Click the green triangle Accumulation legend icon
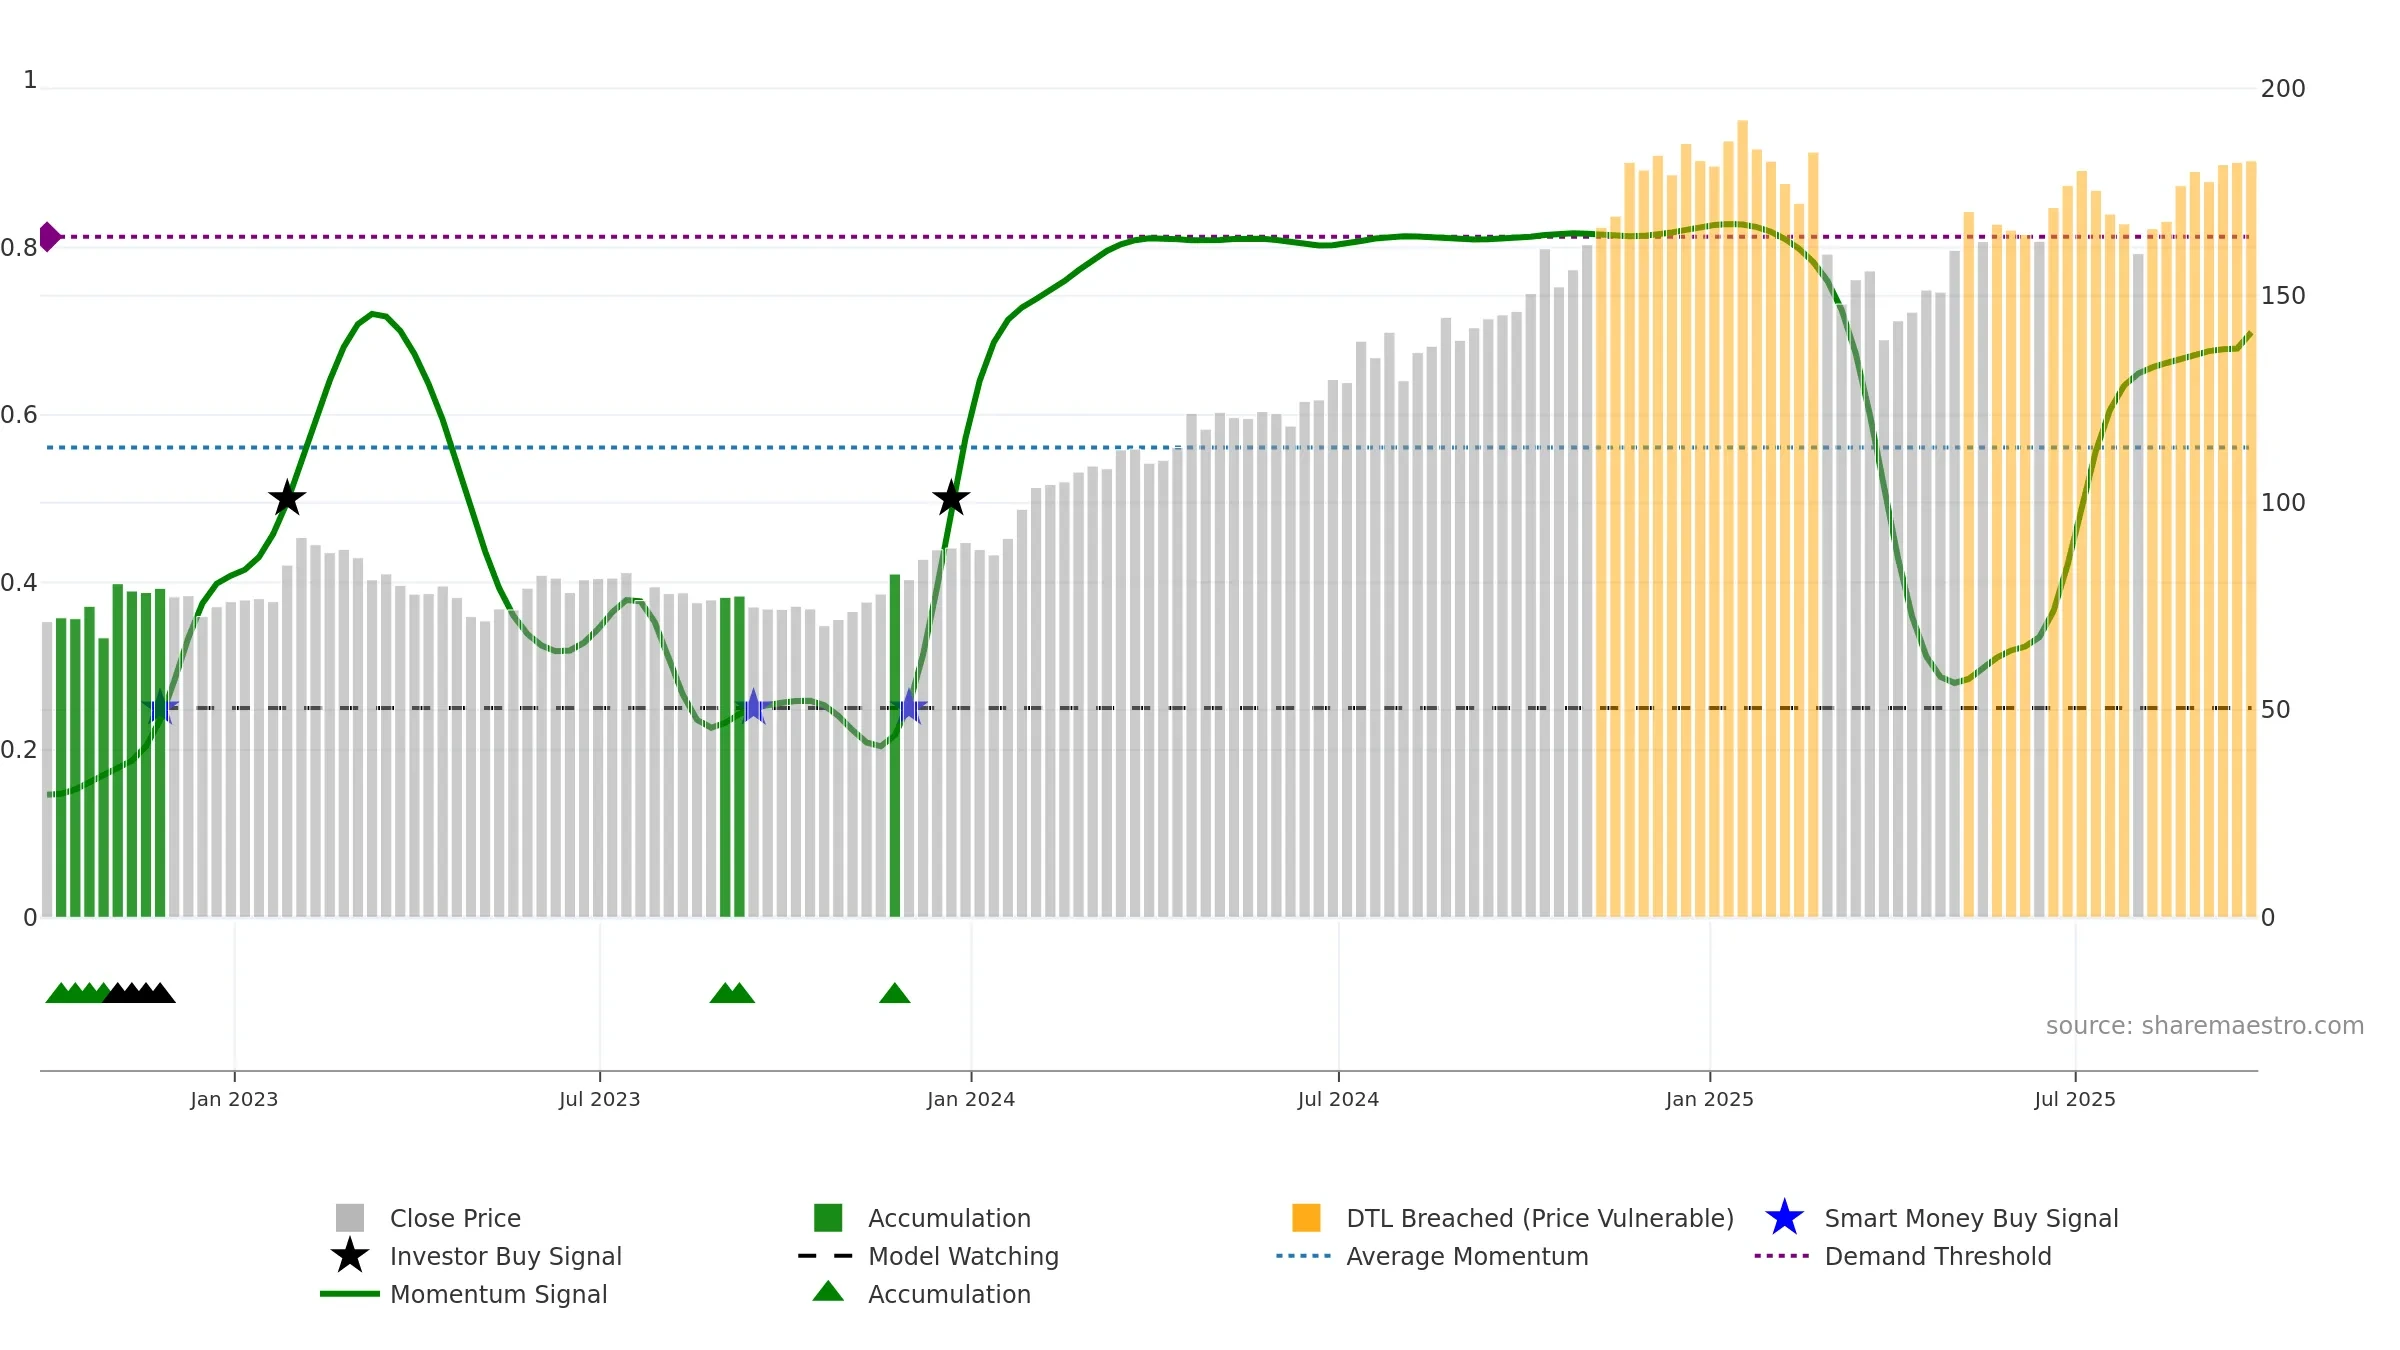Viewport: 2400px width, 1350px height. click(828, 1292)
